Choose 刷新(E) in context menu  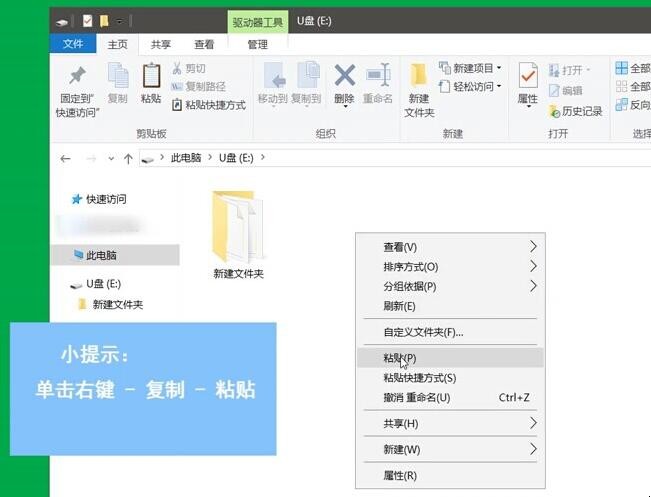point(399,306)
